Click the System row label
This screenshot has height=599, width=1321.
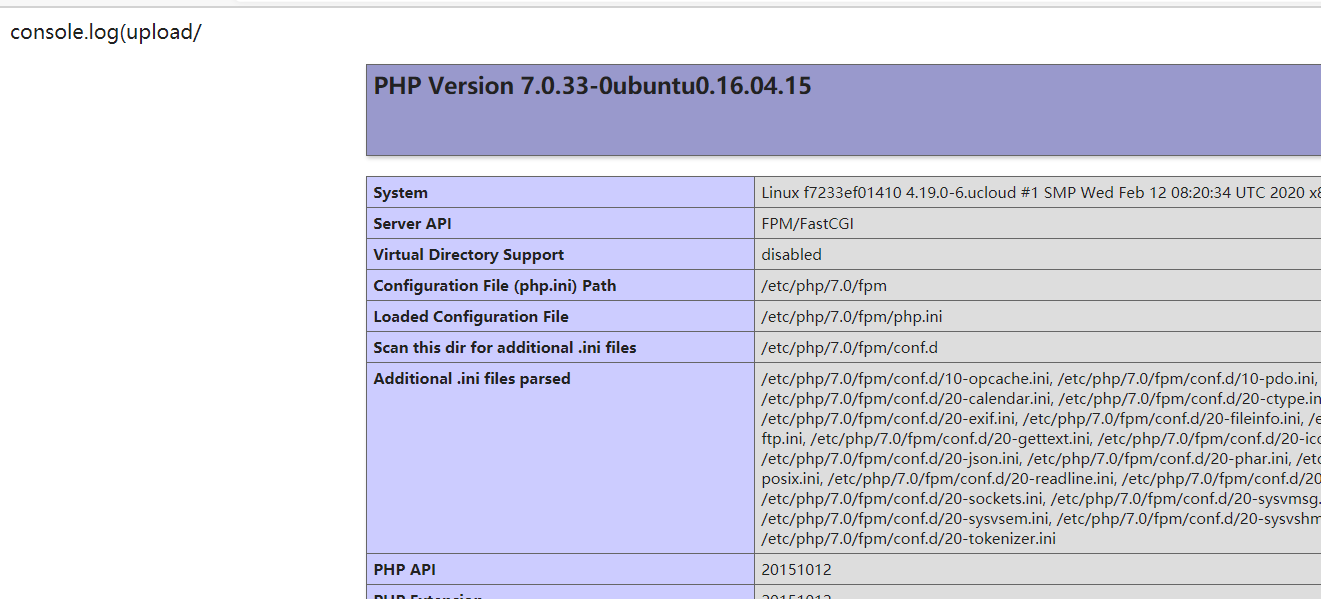400,193
